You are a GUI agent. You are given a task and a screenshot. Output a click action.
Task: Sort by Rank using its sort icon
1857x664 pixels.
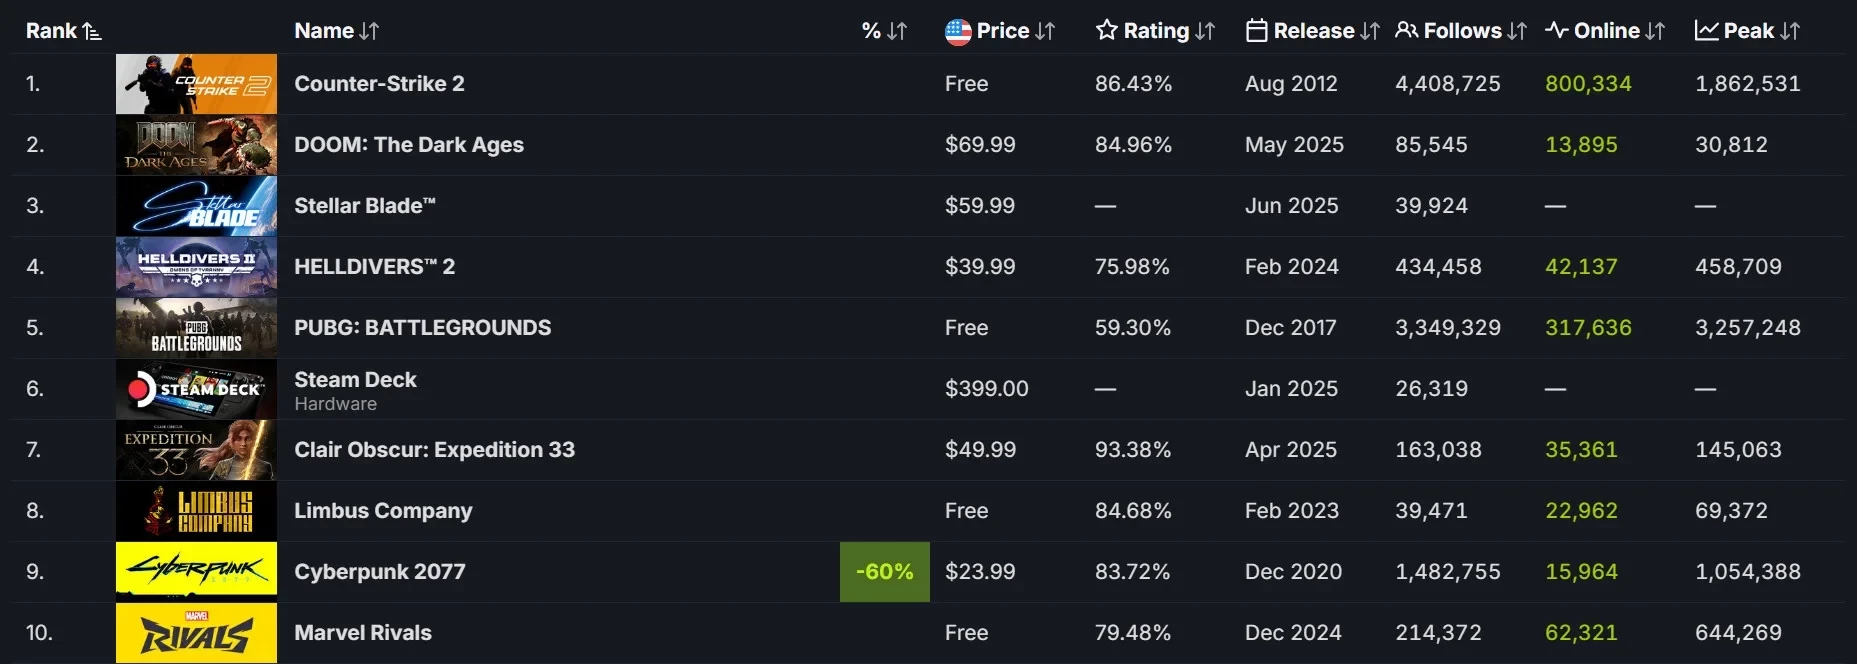tap(92, 32)
